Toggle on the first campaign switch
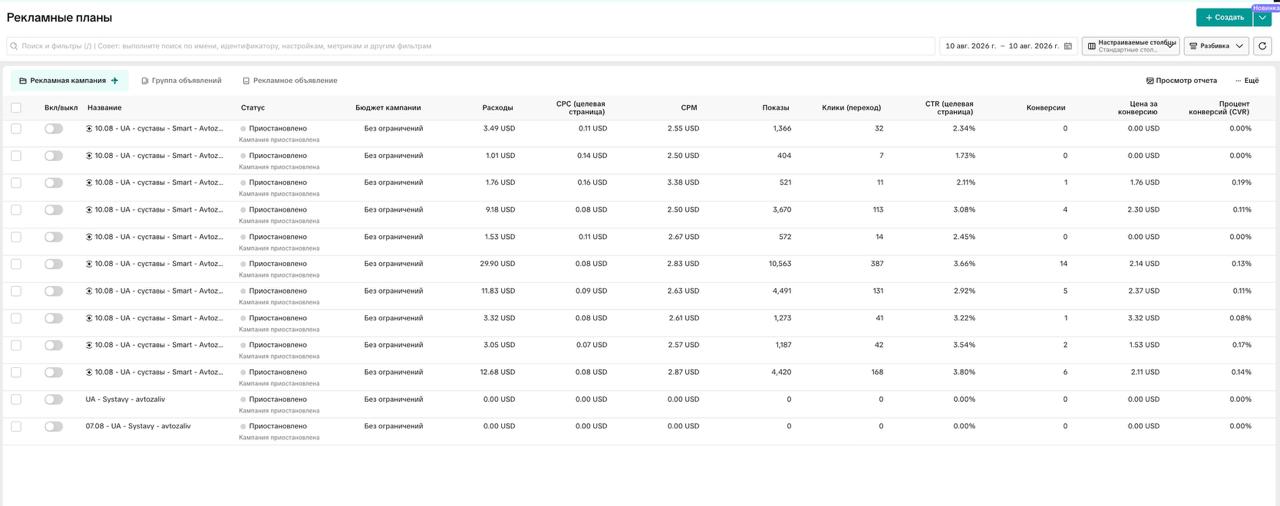Image resolution: width=1280 pixels, height=506 pixels. tap(54, 128)
